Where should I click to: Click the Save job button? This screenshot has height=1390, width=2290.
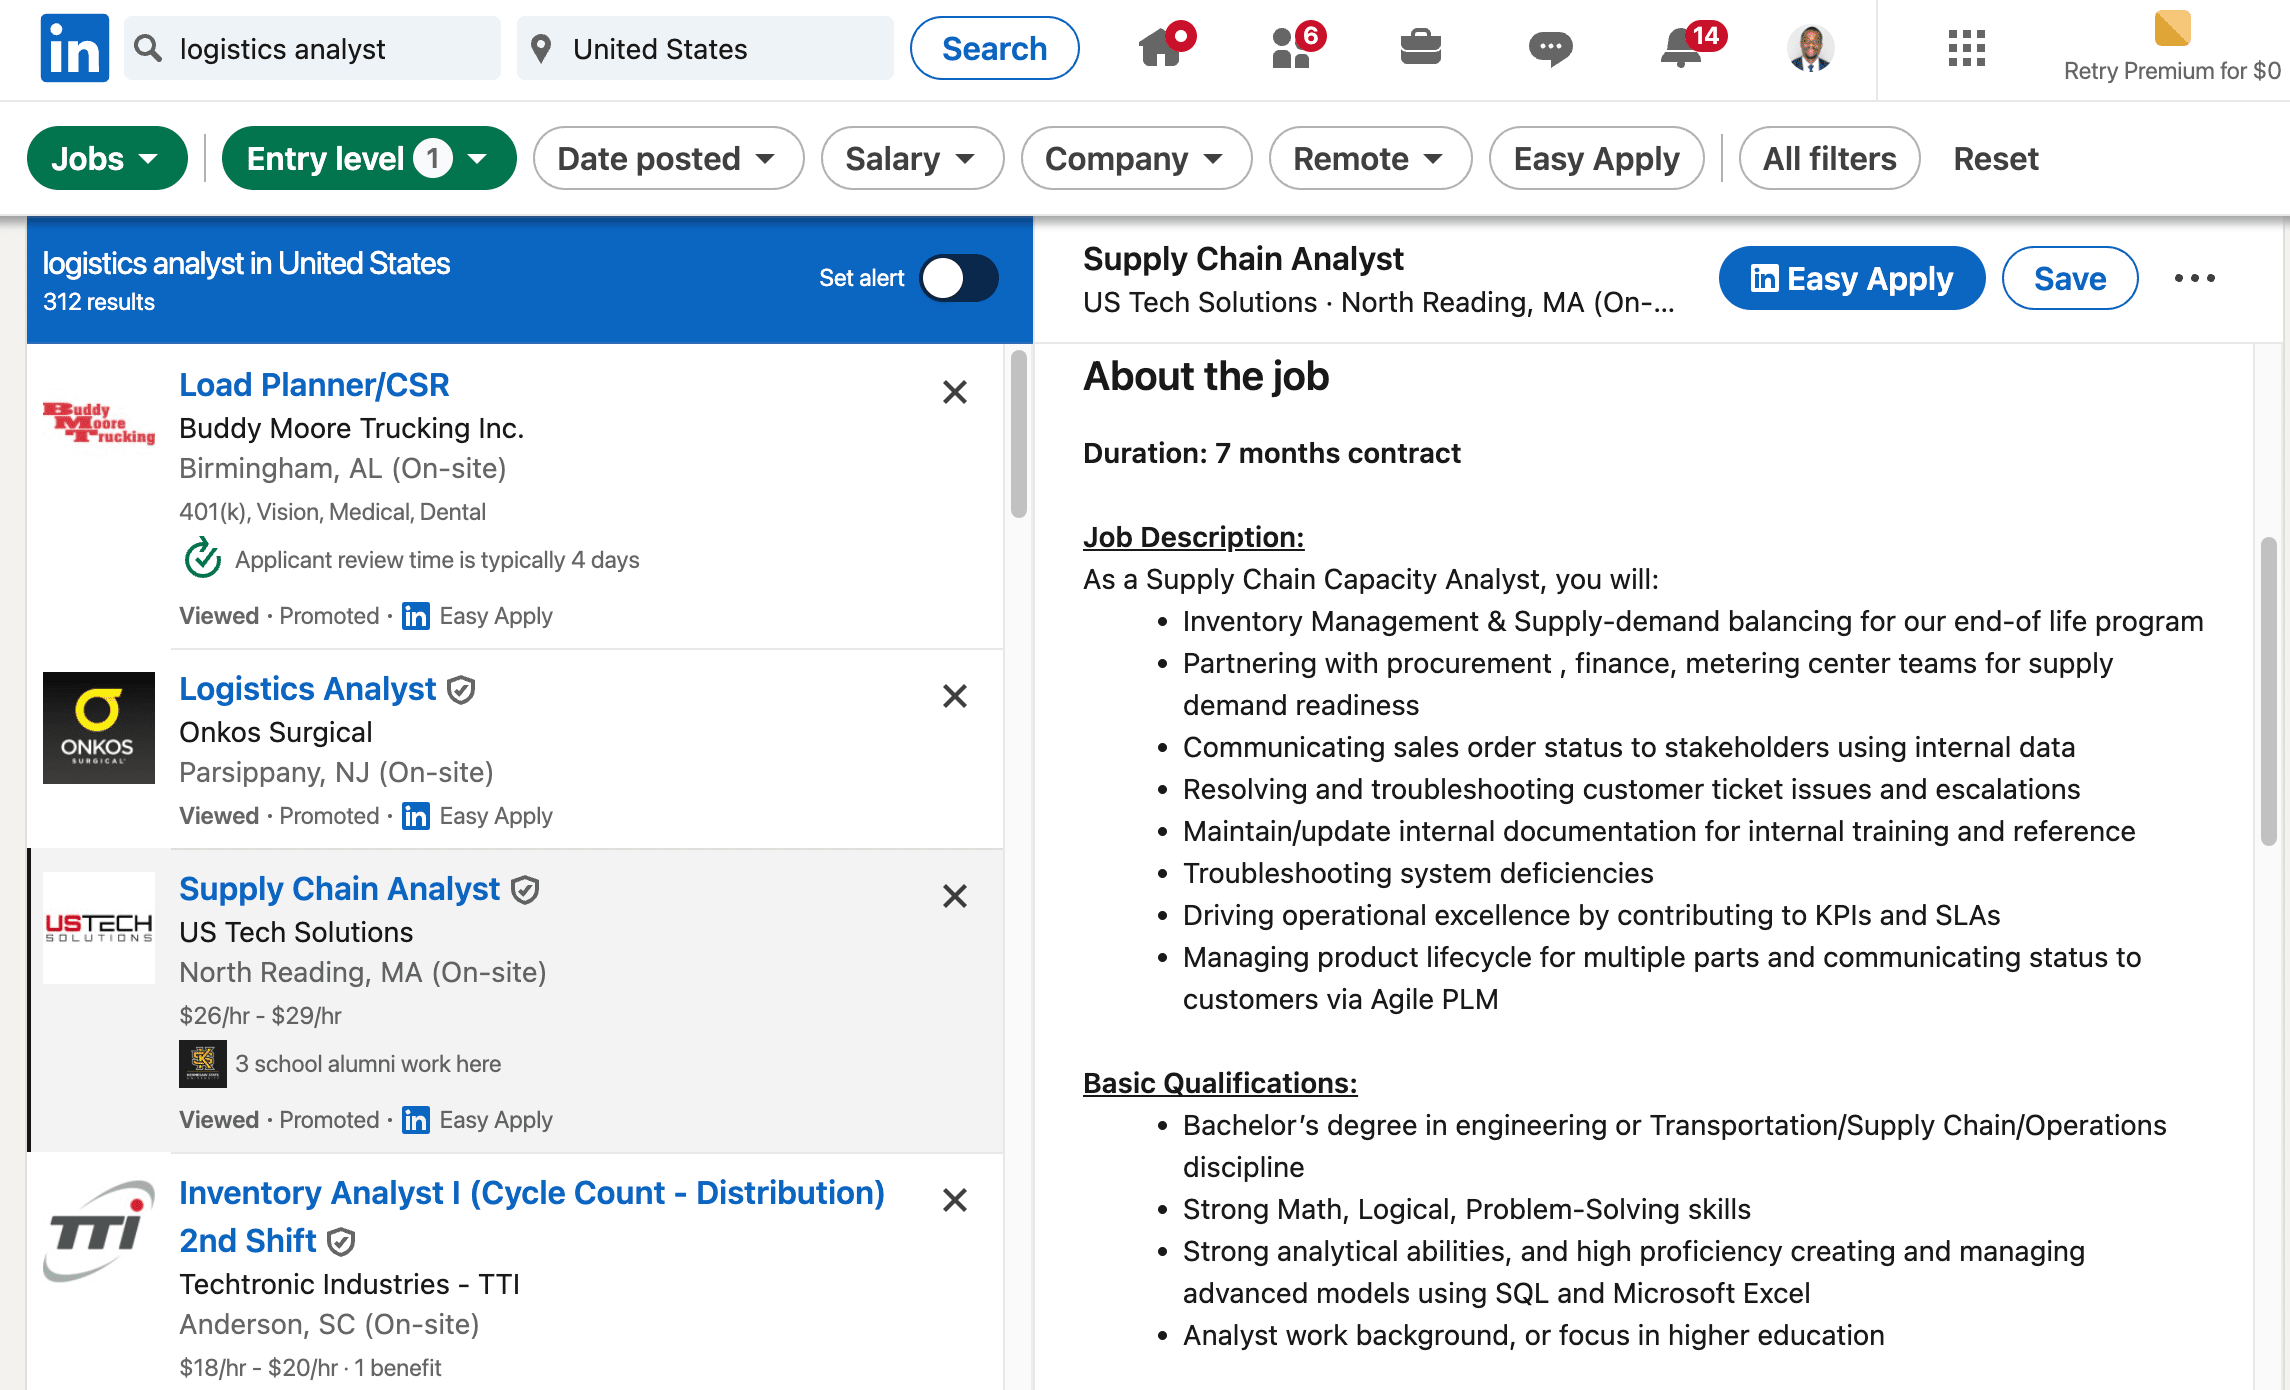pyautogui.click(x=2069, y=278)
